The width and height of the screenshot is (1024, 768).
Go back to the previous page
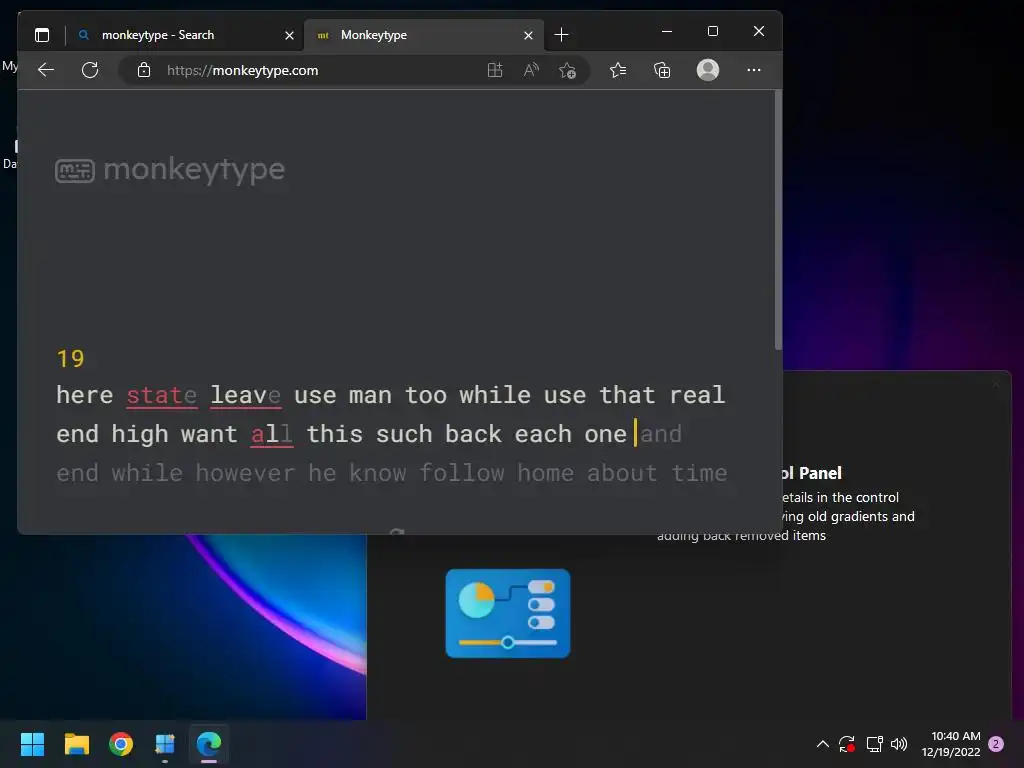tap(46, 70)
